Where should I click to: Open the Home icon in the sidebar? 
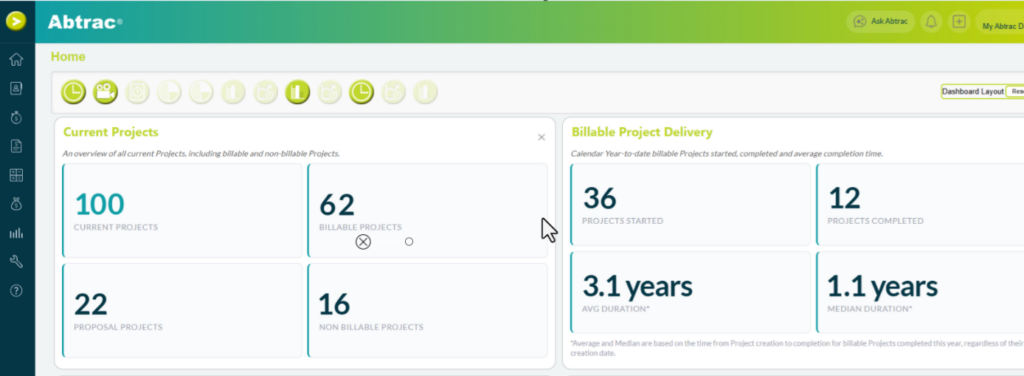[16, 59]
